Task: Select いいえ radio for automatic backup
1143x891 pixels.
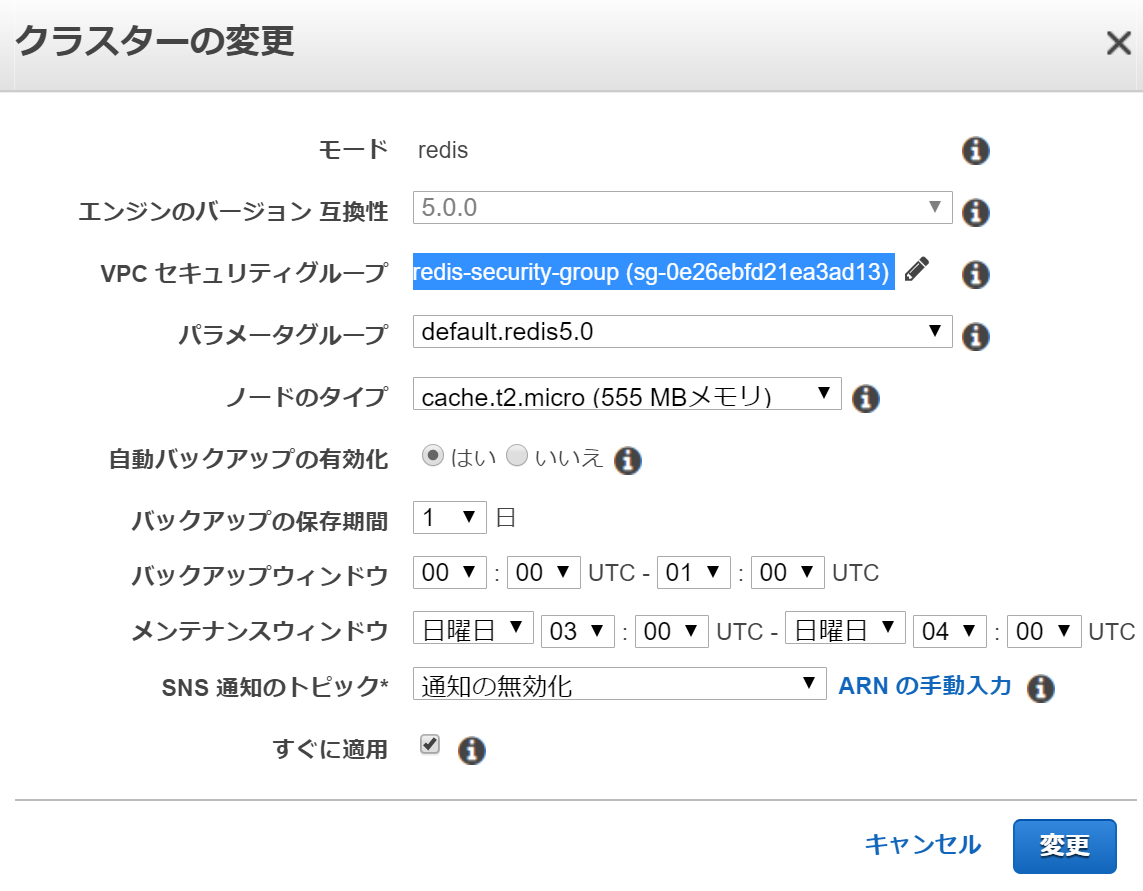Action: (516, 457)
